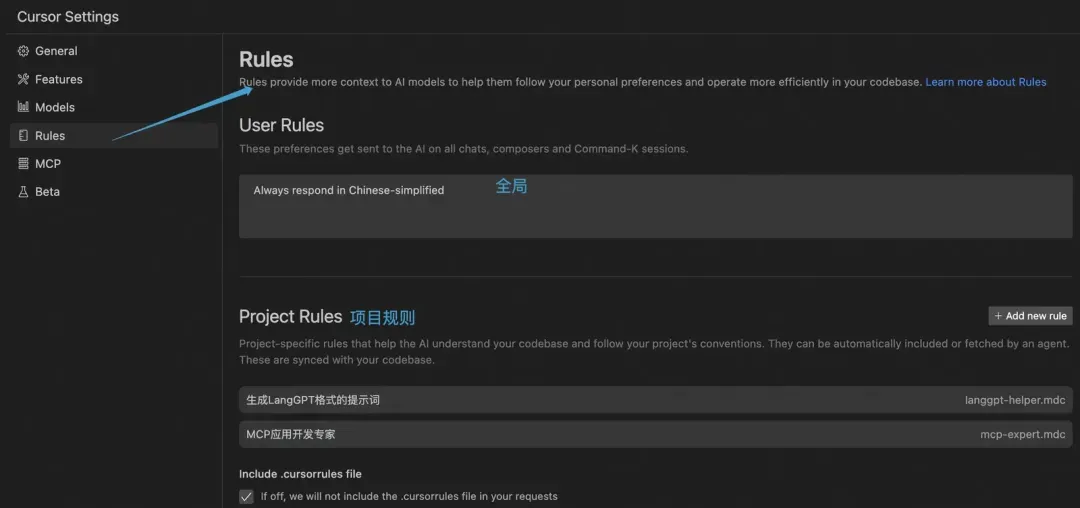Follow the Learn more about Rules link

(x=986, y=82)
